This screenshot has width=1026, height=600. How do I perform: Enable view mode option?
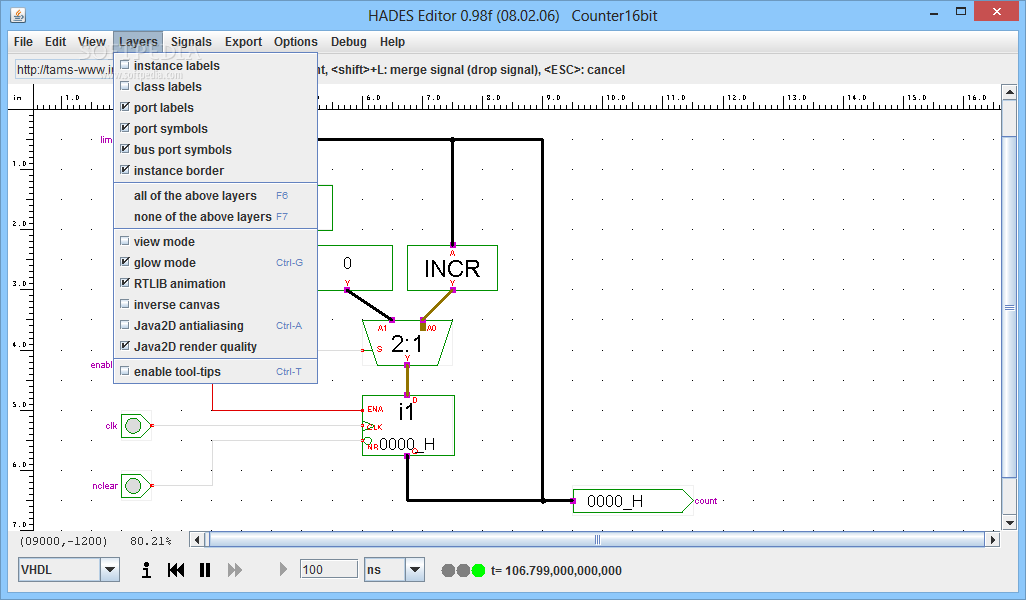(x=215, y=241)
